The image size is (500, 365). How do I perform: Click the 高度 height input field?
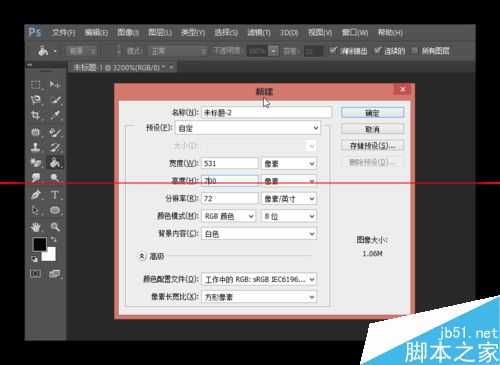pyautogui.click(x=230, y=181)
